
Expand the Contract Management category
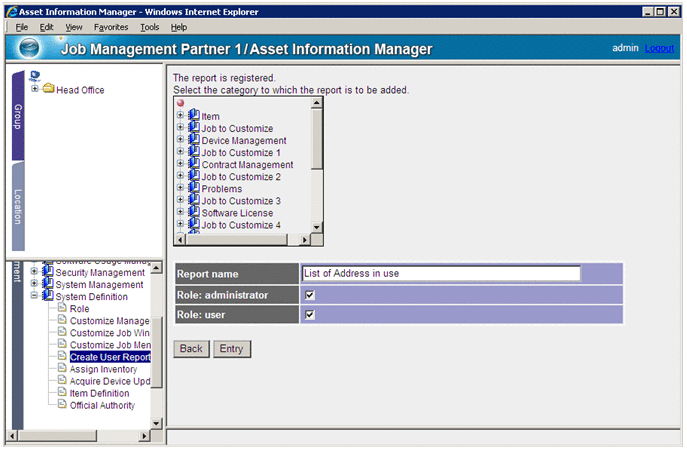pyautogui.click(x=181, y=165)
